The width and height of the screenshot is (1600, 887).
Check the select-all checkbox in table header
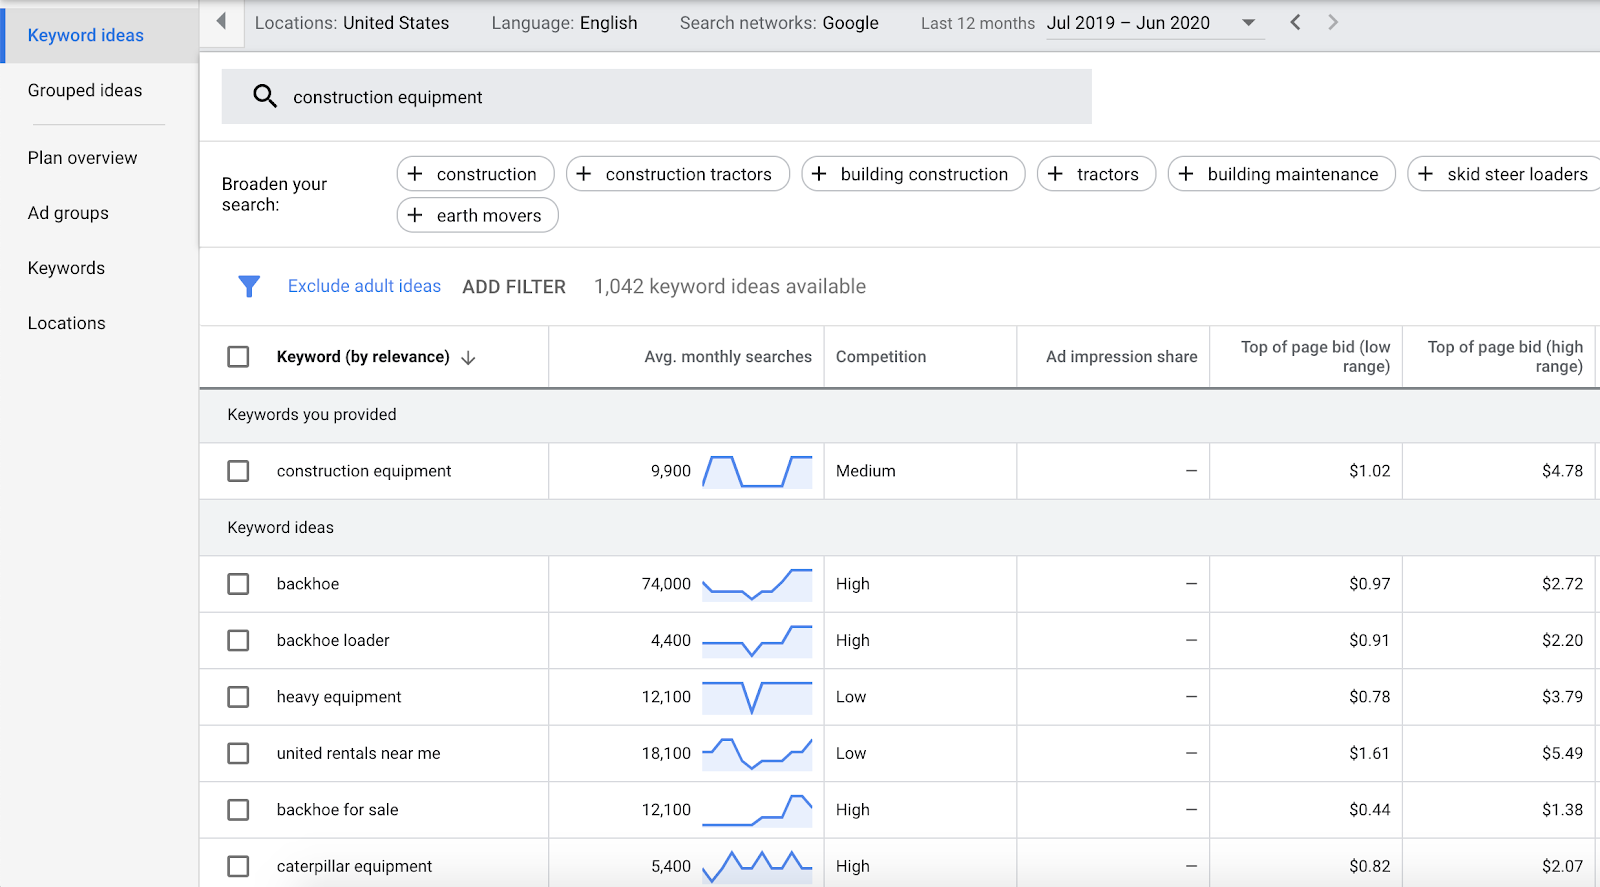pyautogui.click(x=238, y=357)
